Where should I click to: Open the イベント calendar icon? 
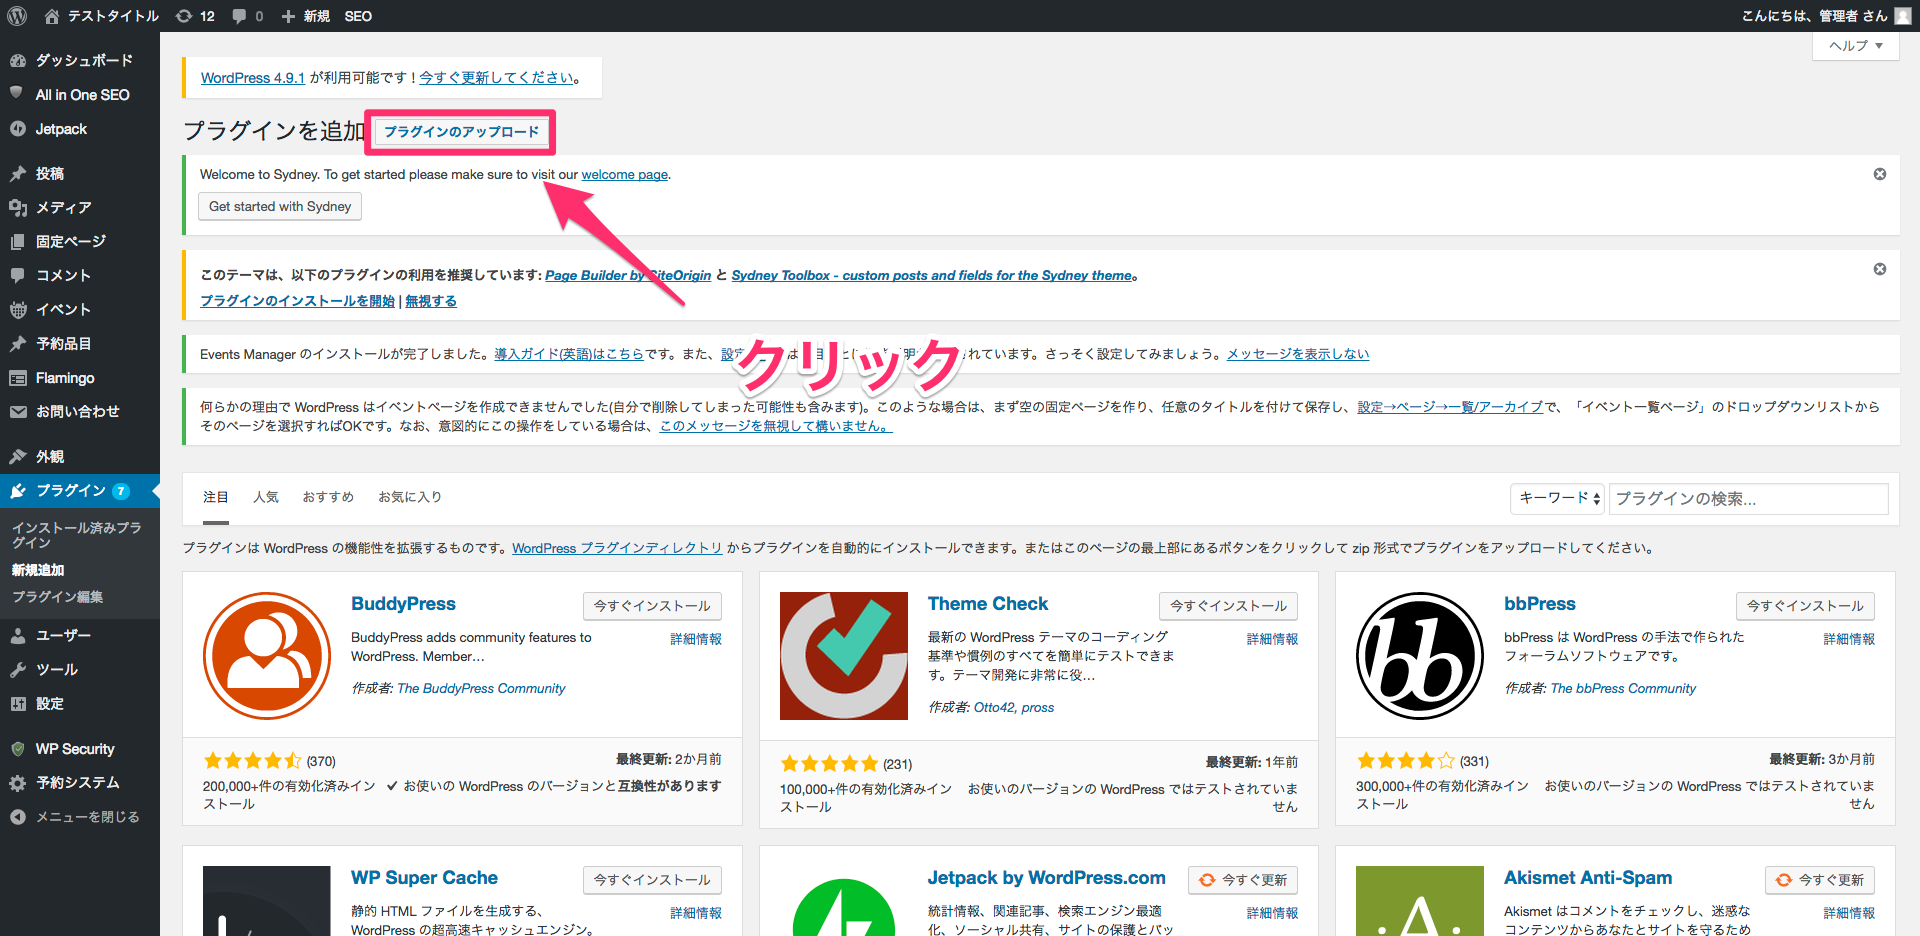click(17, 309)
